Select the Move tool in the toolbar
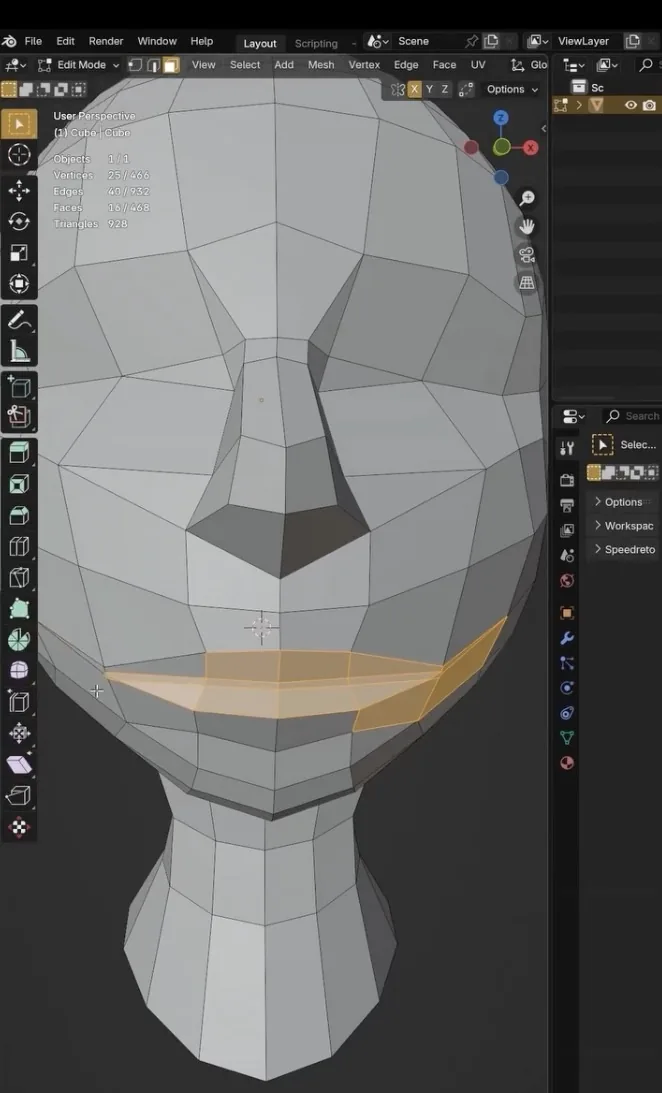 pos(19,190)
